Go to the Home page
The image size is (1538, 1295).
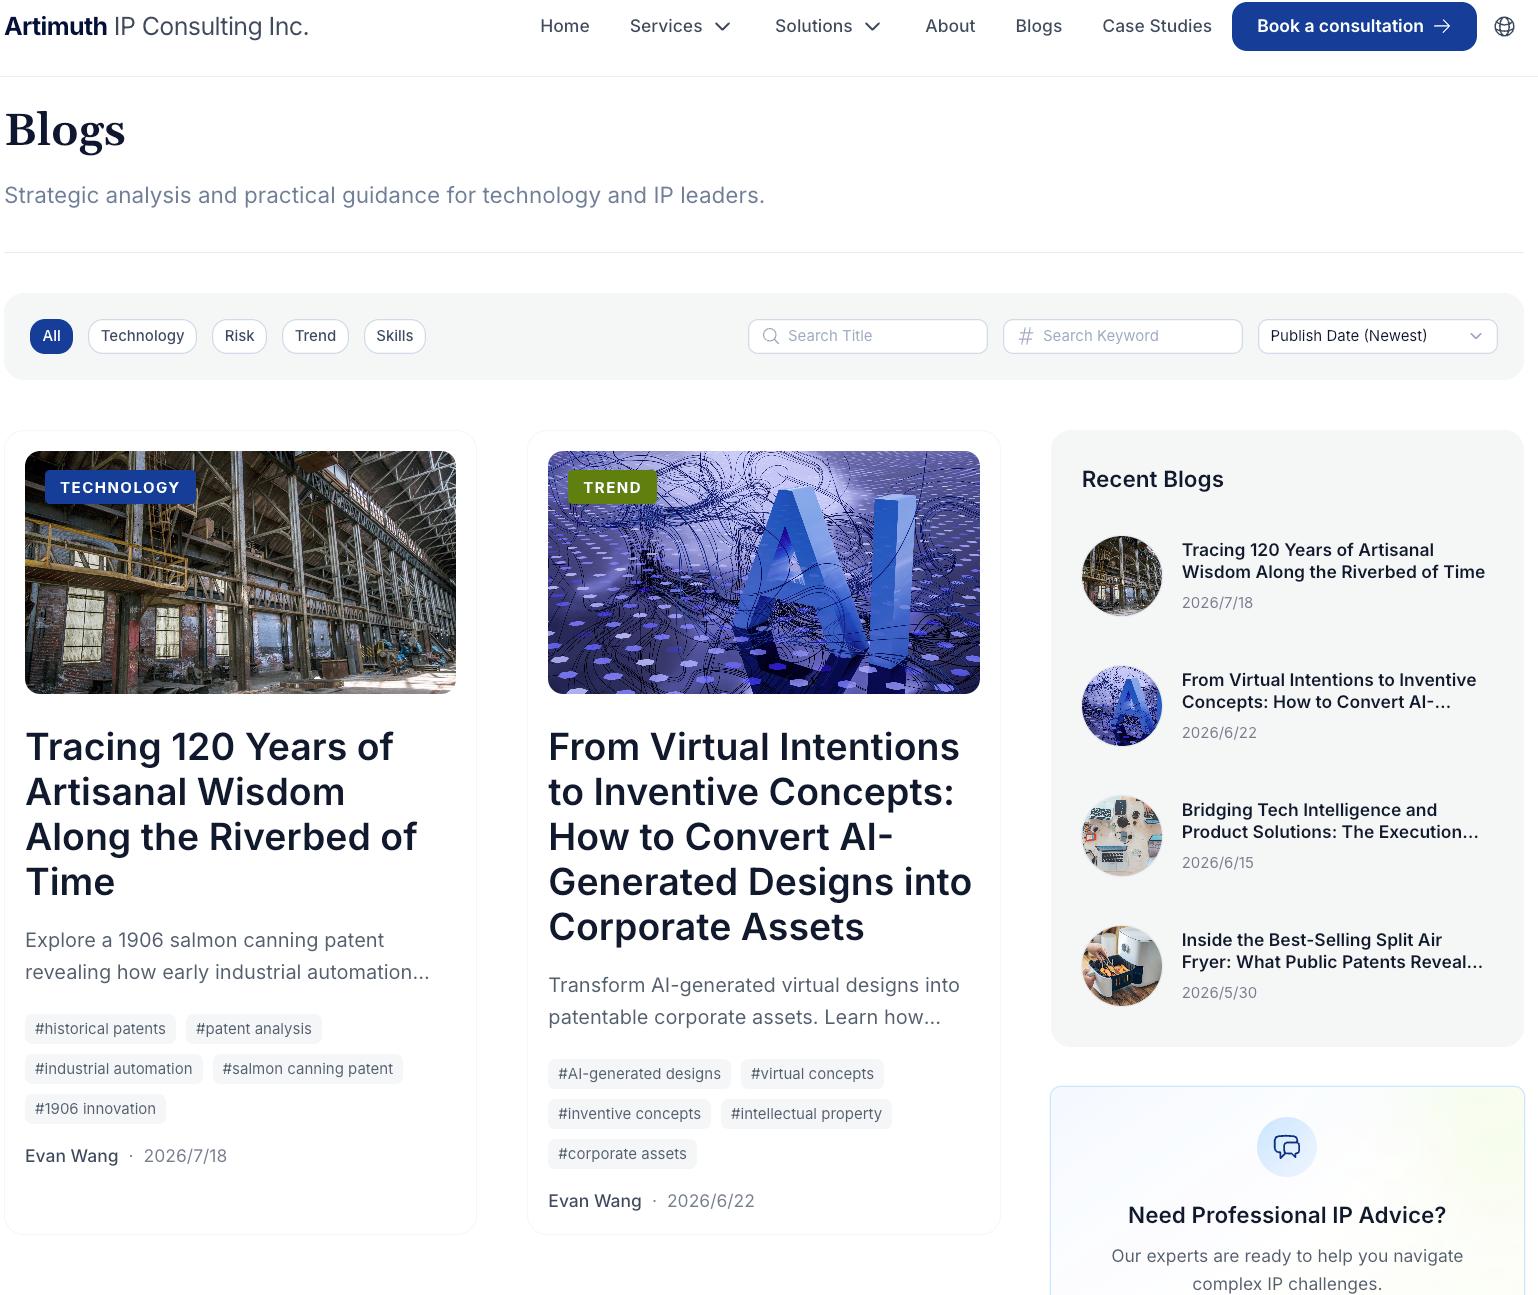(x=565, y=26)
